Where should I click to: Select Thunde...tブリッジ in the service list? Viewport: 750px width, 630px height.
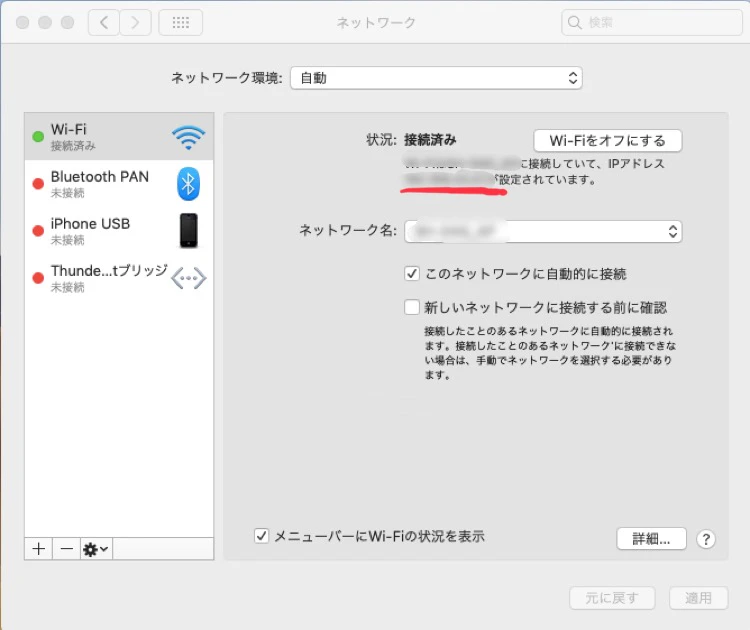coord(119,278)
